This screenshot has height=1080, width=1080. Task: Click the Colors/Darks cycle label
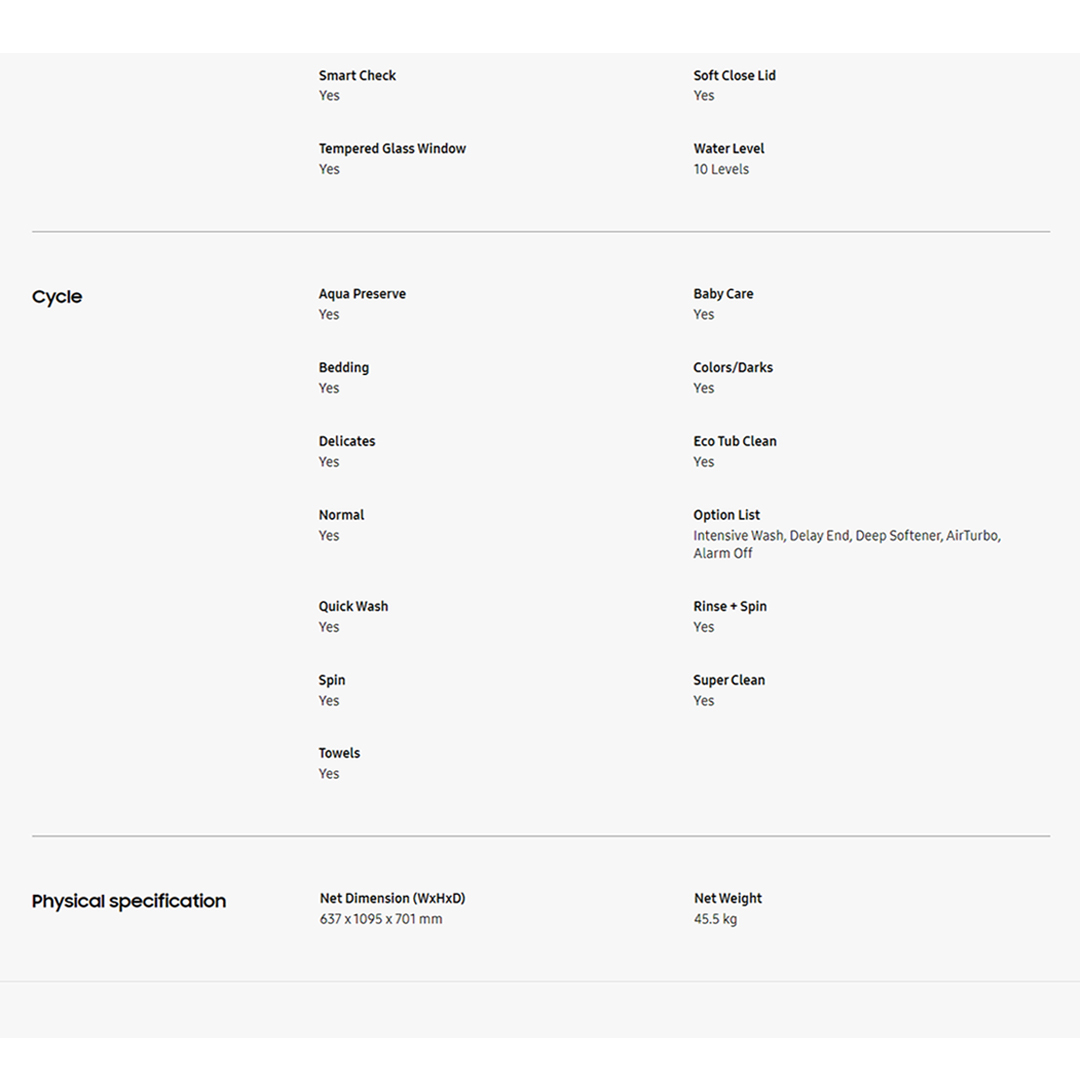click(x=733, y=367)
